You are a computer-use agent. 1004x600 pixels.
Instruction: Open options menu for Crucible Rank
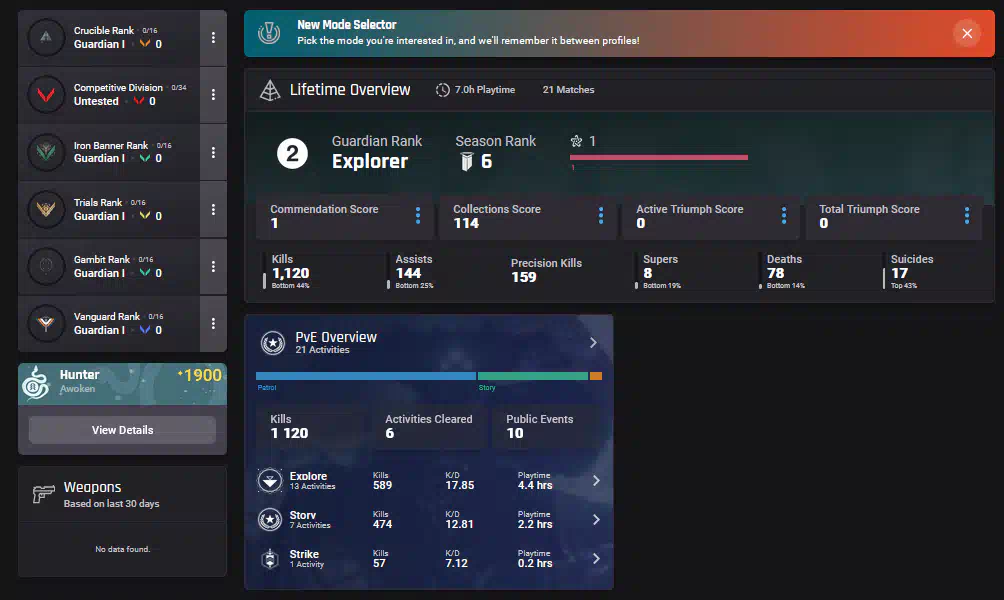[213, 38]
